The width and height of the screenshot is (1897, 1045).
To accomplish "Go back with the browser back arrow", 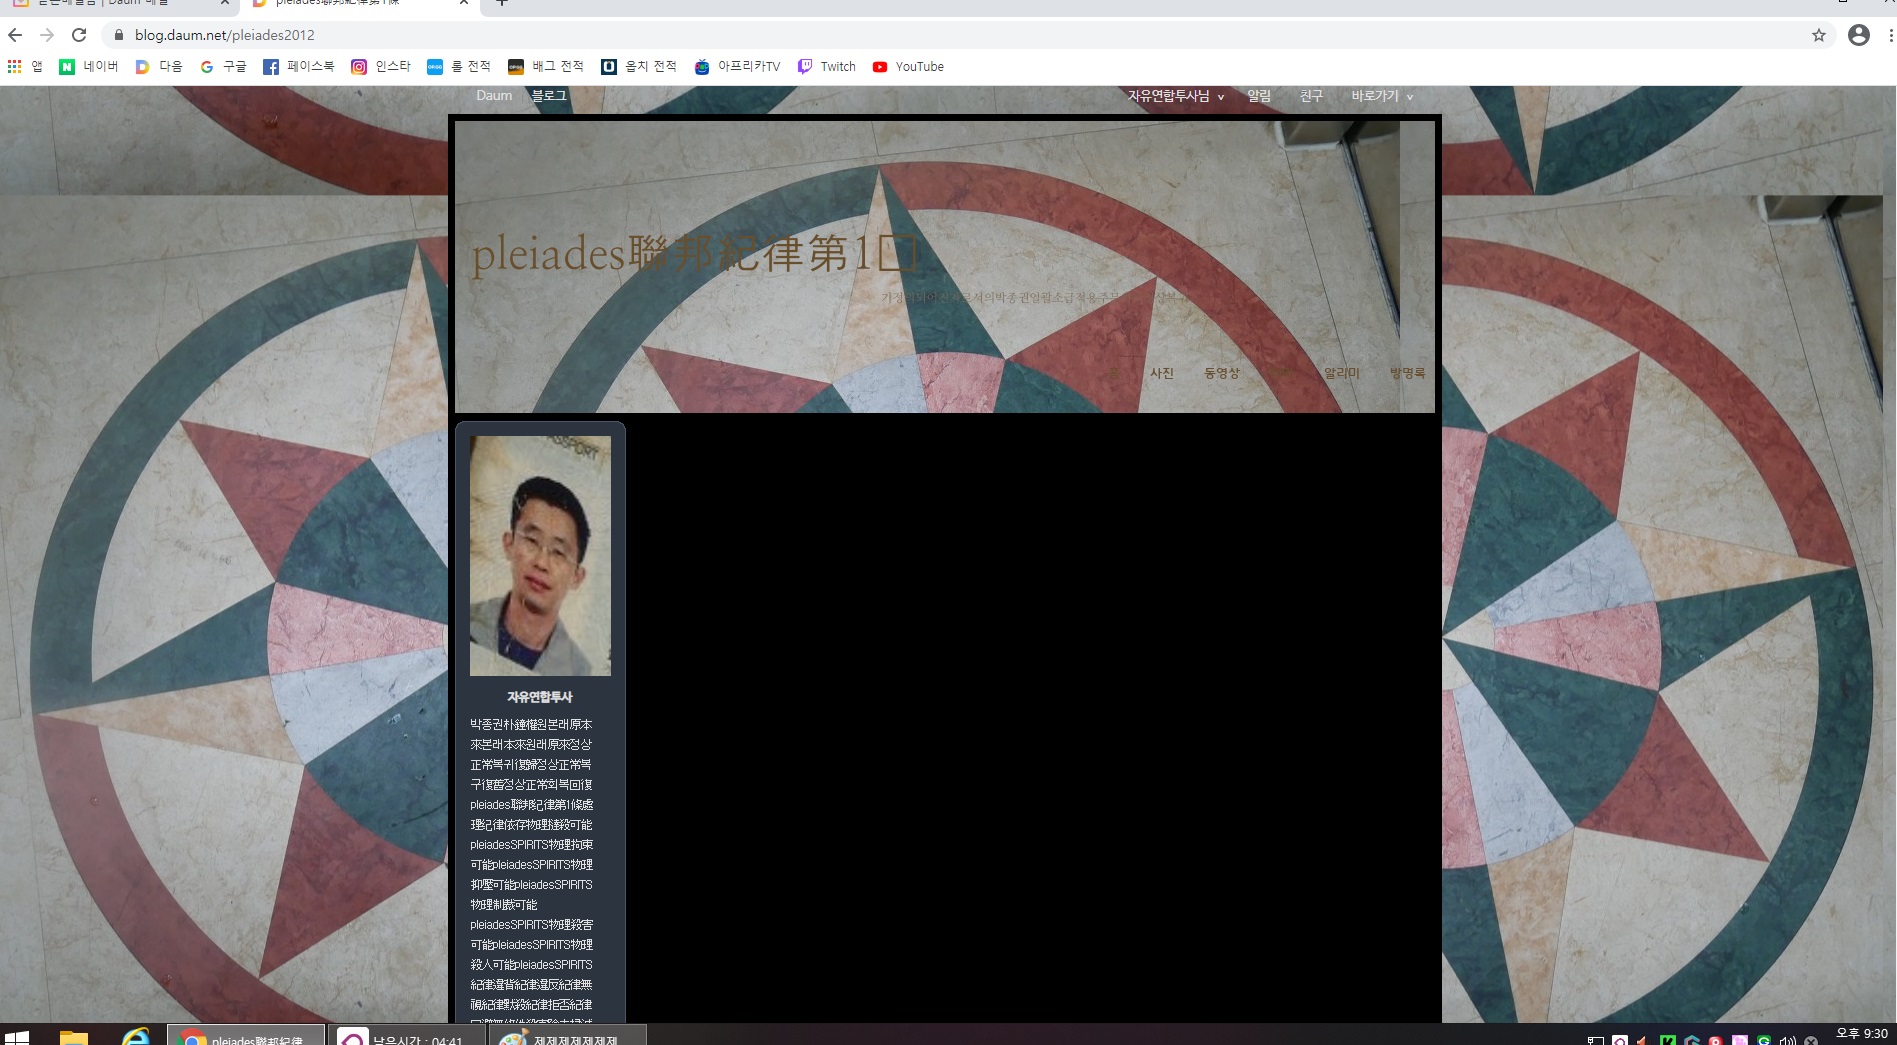I will click(x=15, y=35).
